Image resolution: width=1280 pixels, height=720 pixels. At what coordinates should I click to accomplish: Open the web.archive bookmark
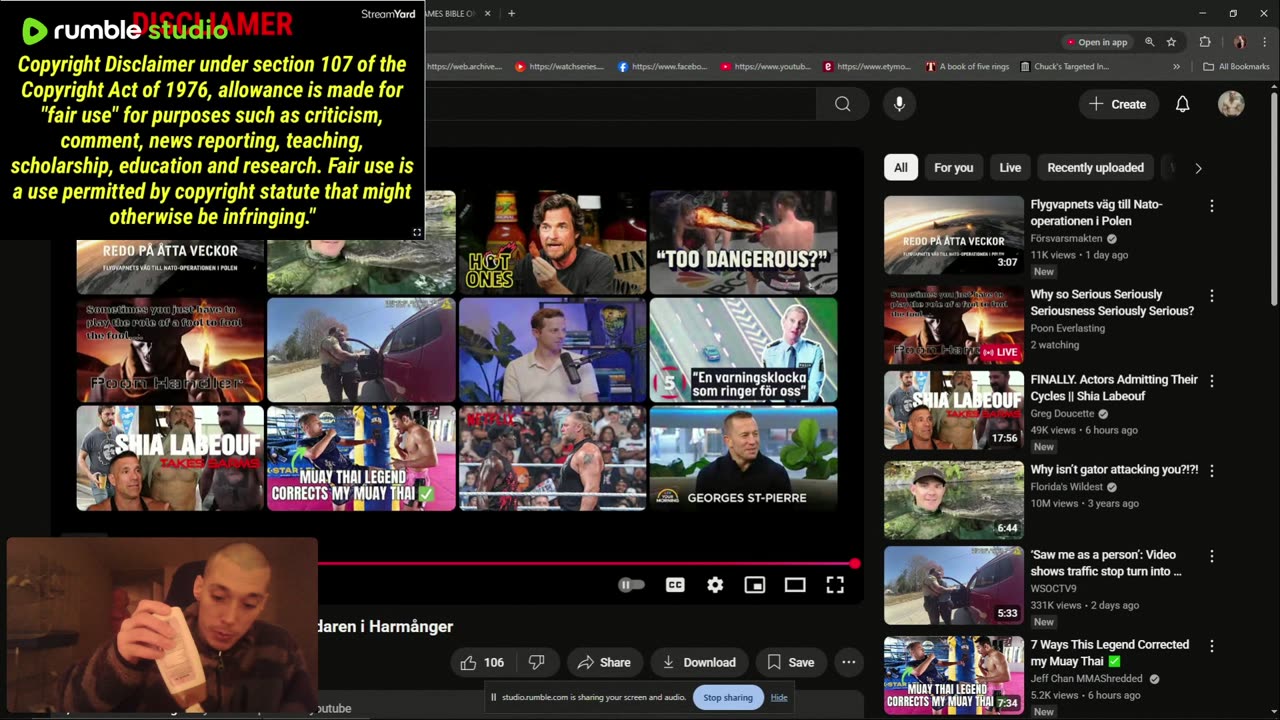tap(464, 67)
